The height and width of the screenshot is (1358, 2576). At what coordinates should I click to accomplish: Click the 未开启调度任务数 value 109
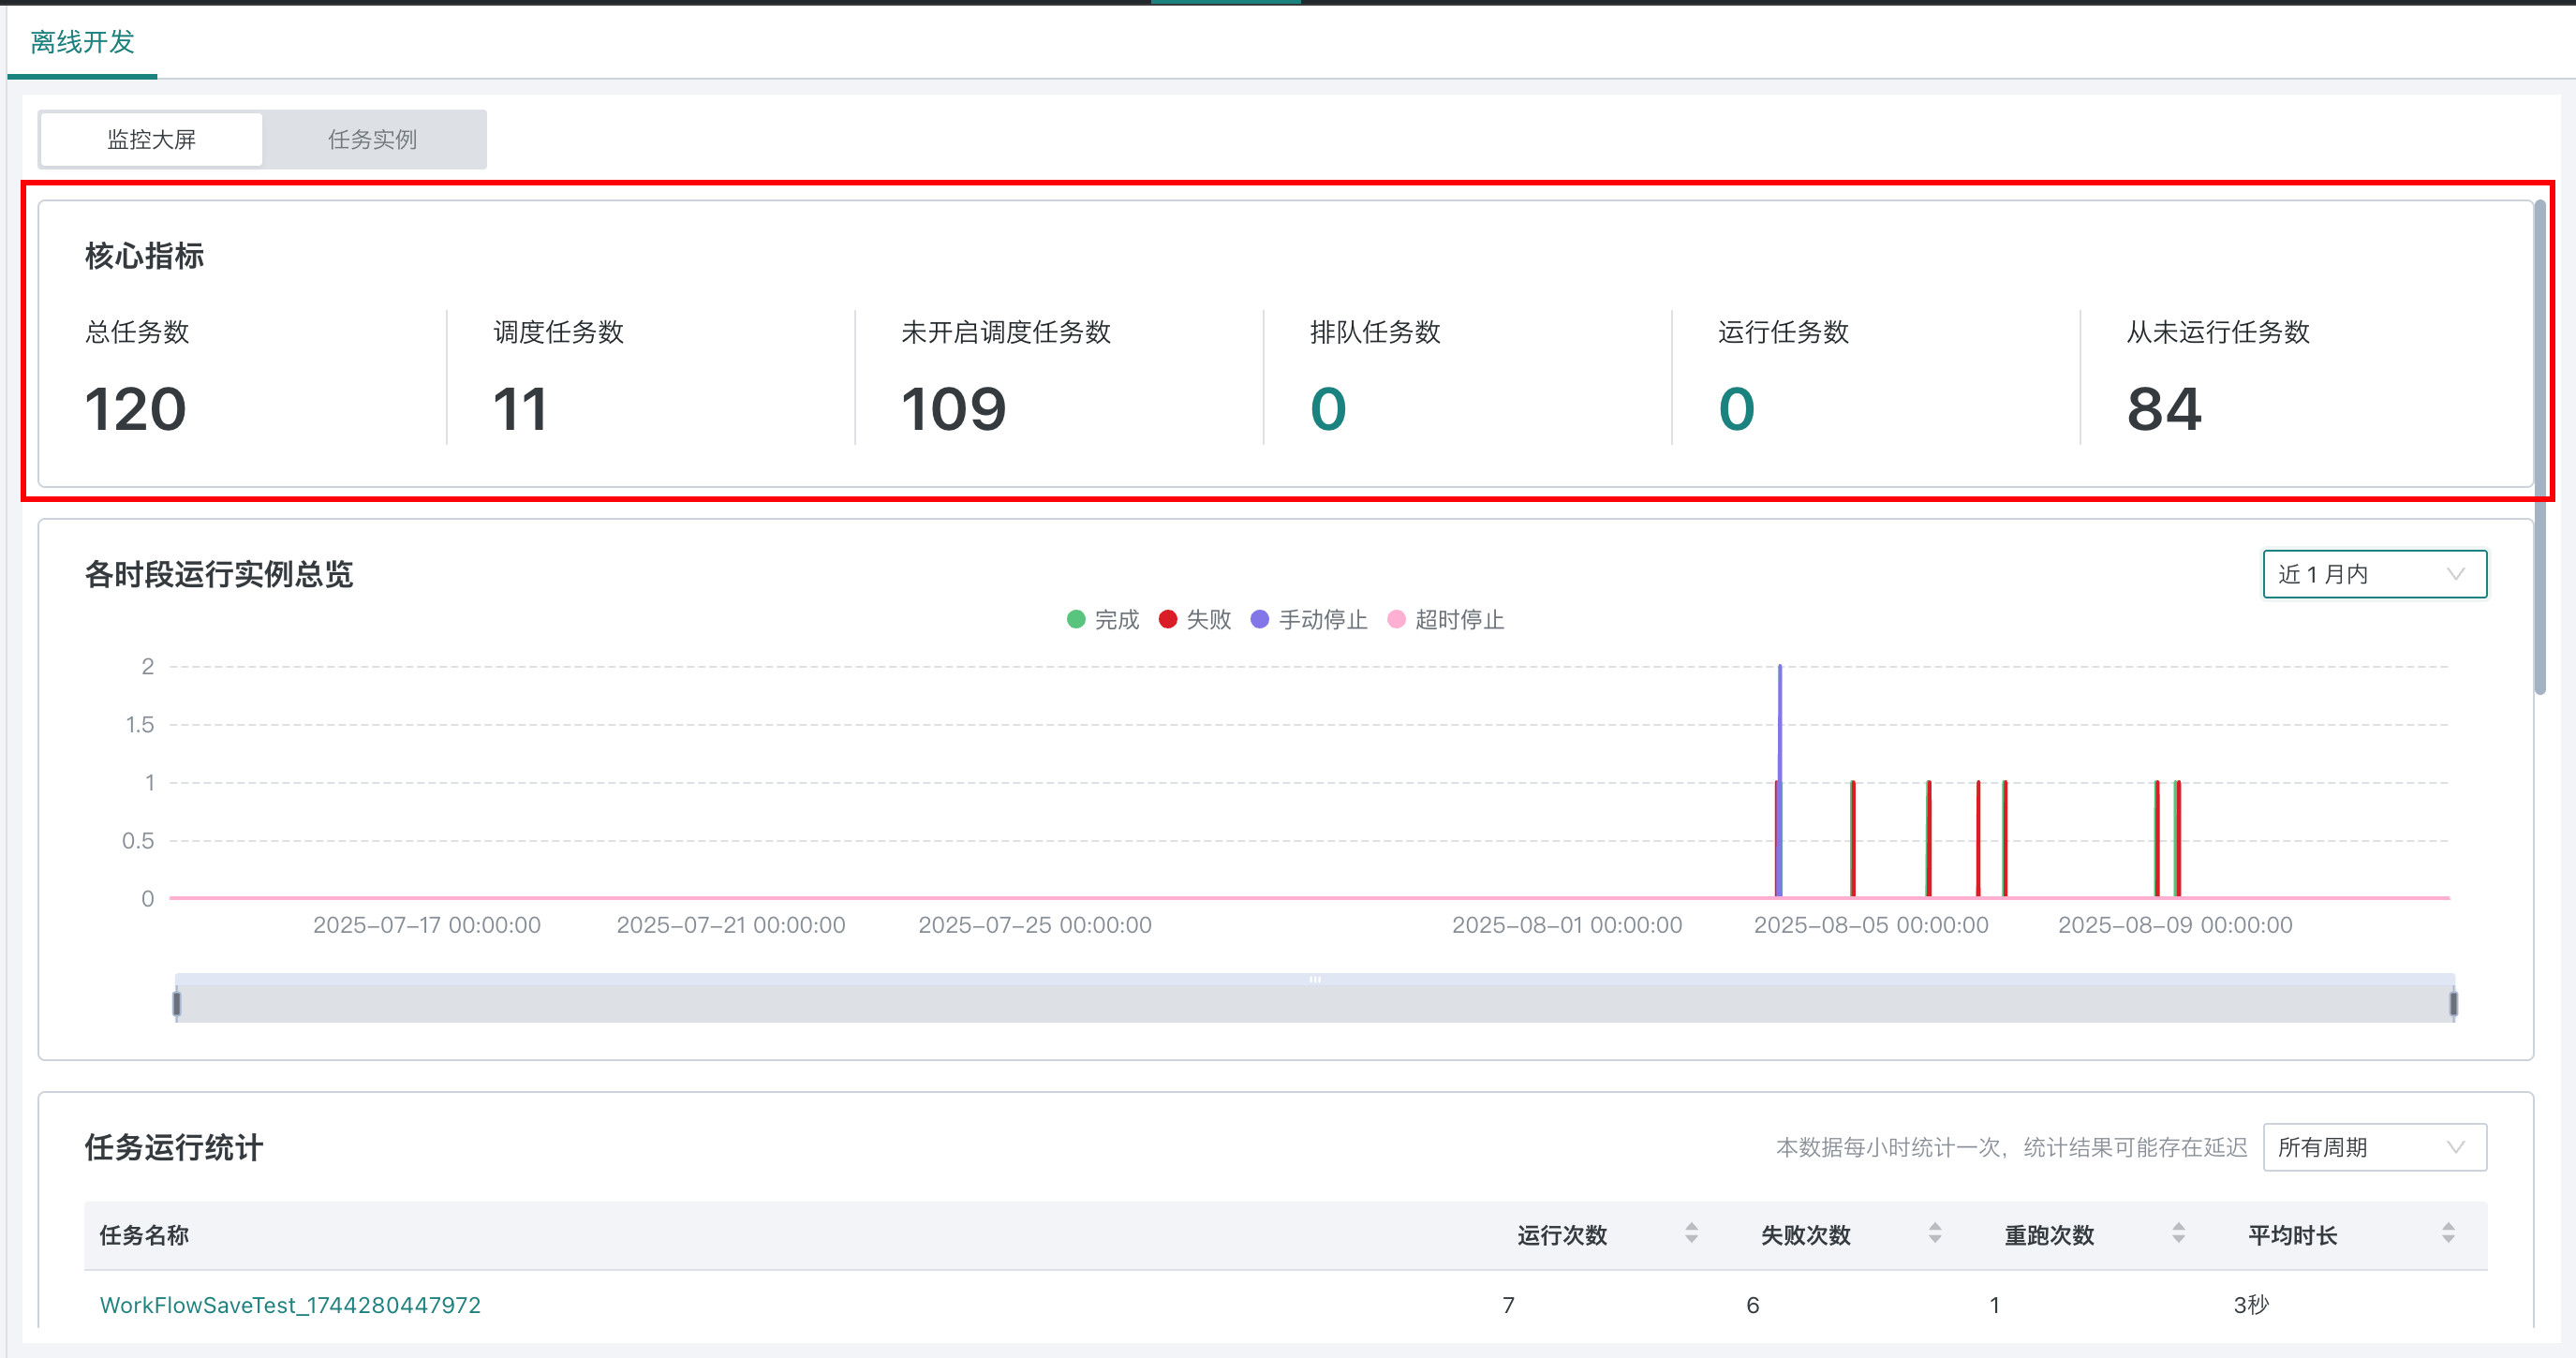[x=953, y=409]
